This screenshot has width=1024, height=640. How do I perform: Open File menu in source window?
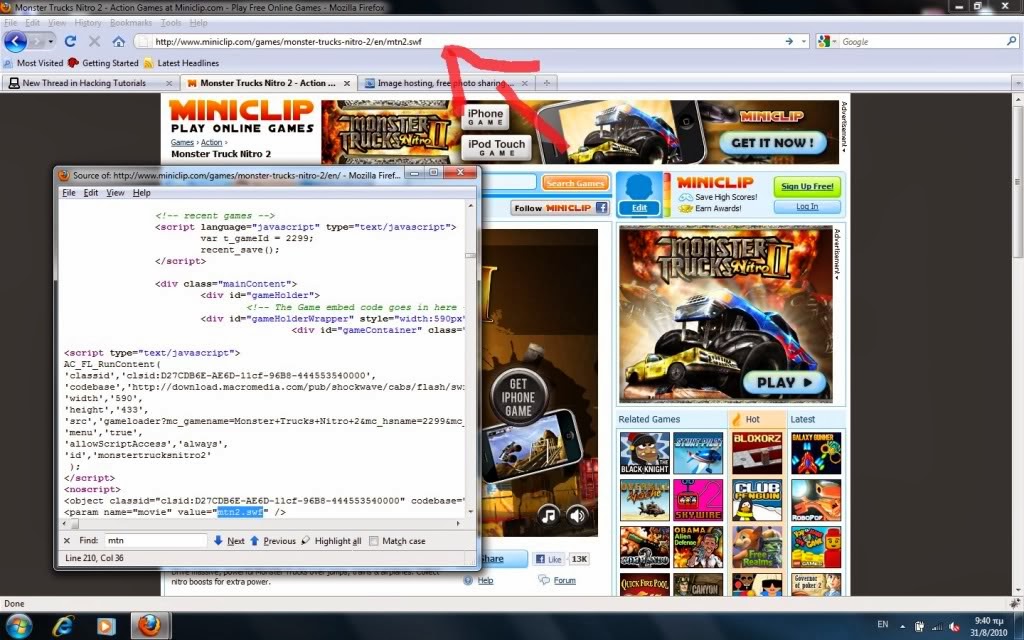click(69, 193)
